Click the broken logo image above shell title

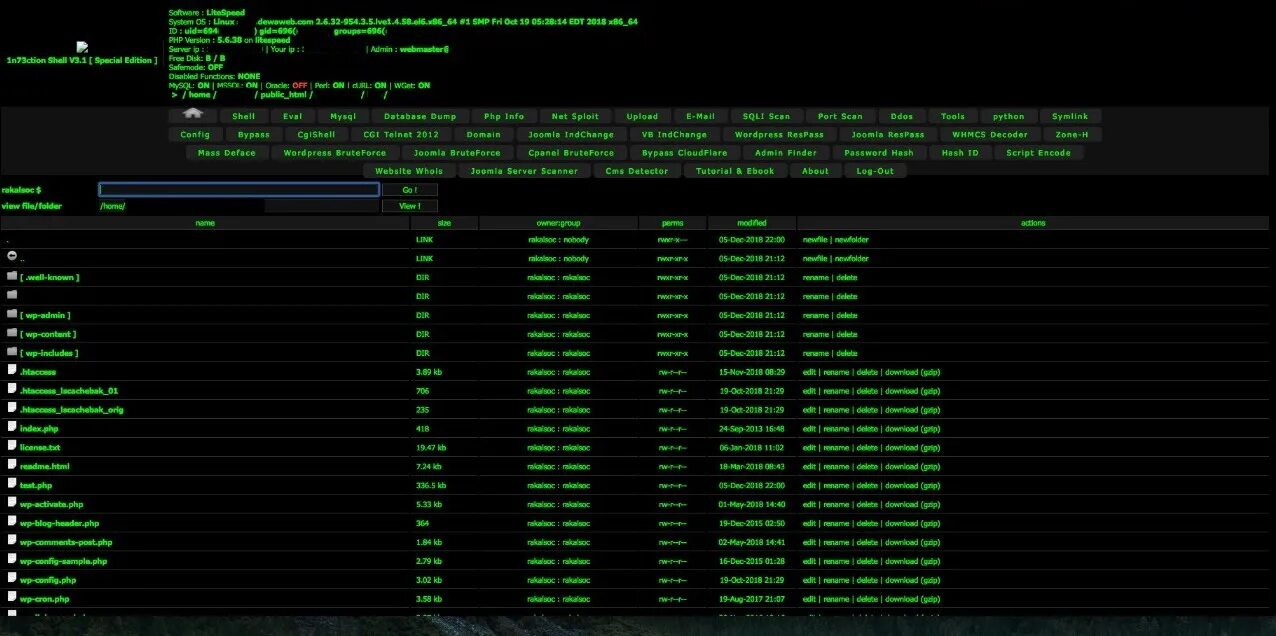coord(82,47)
